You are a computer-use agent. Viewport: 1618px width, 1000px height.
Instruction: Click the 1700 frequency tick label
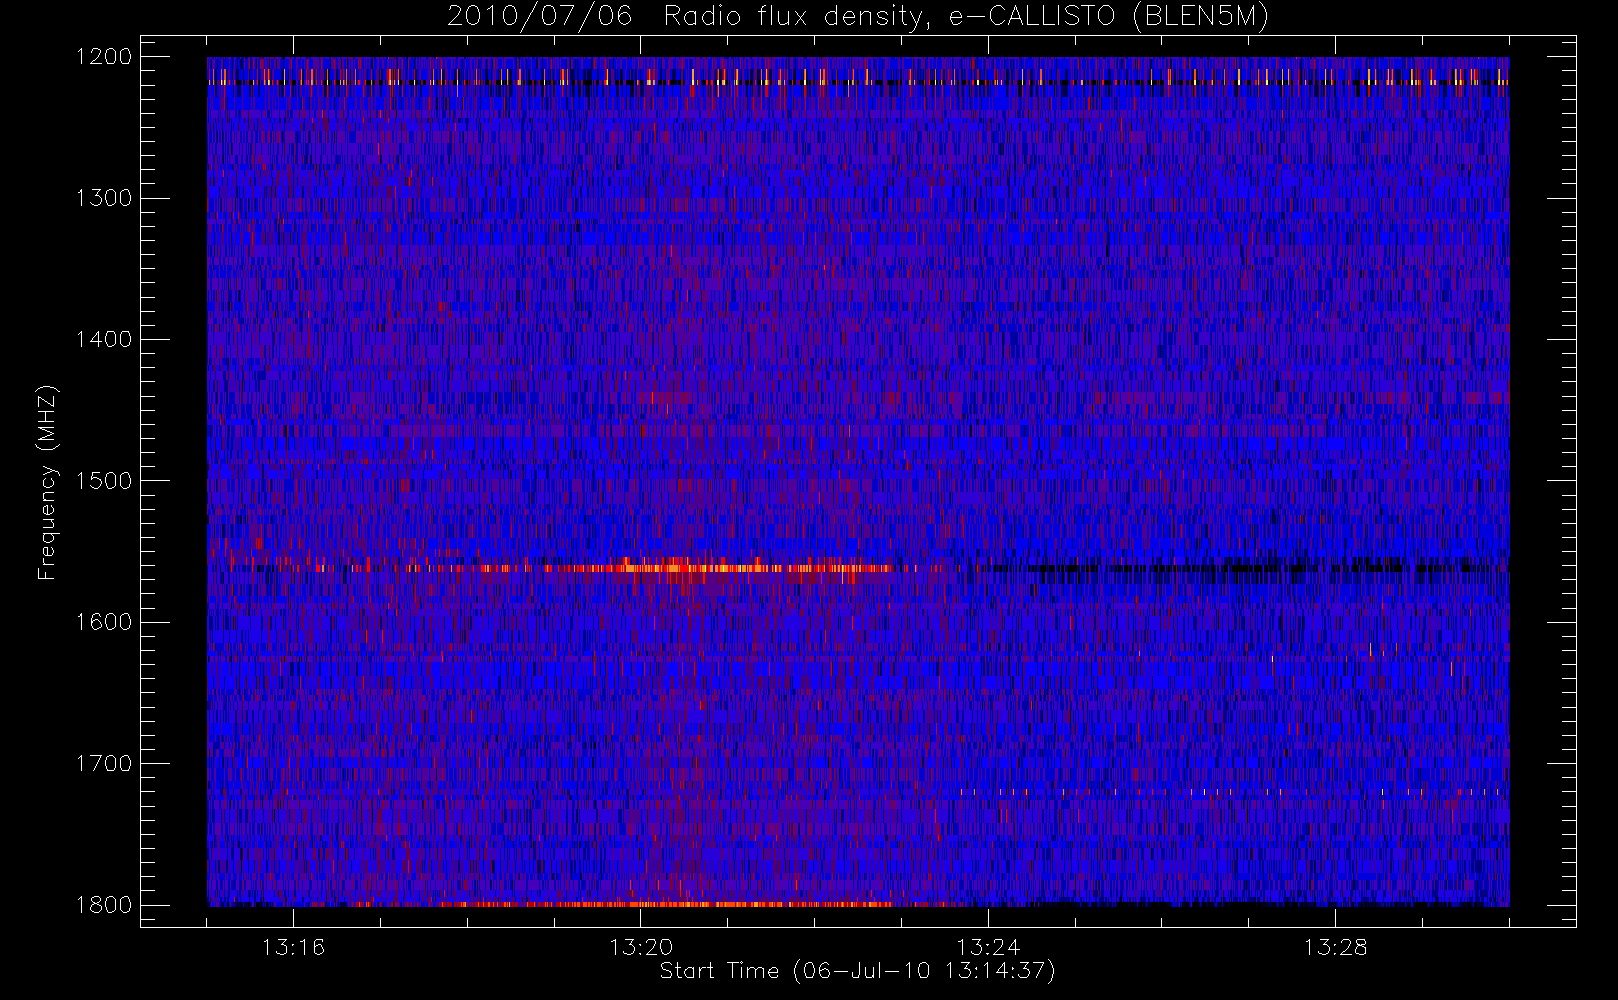[104, 763]
